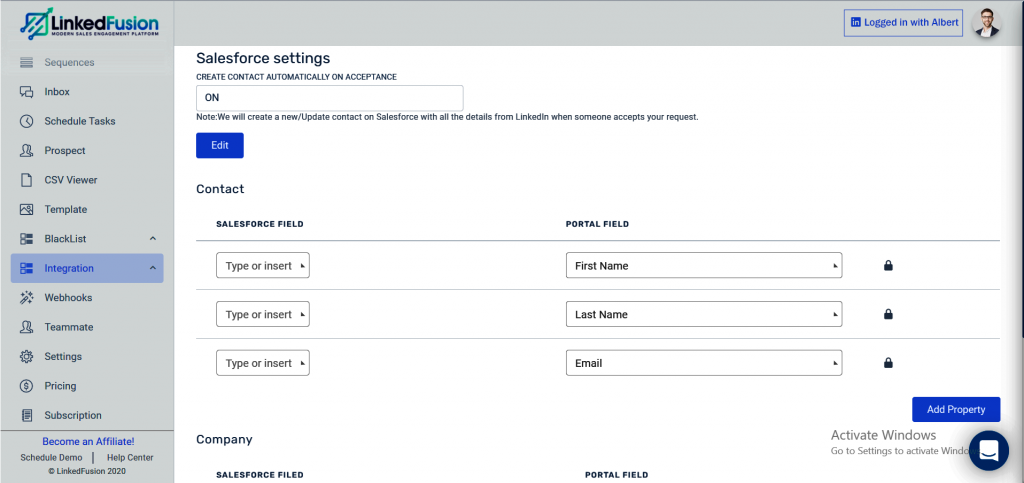Go to Inbox page
The image size is (1024, 483).
57,92
